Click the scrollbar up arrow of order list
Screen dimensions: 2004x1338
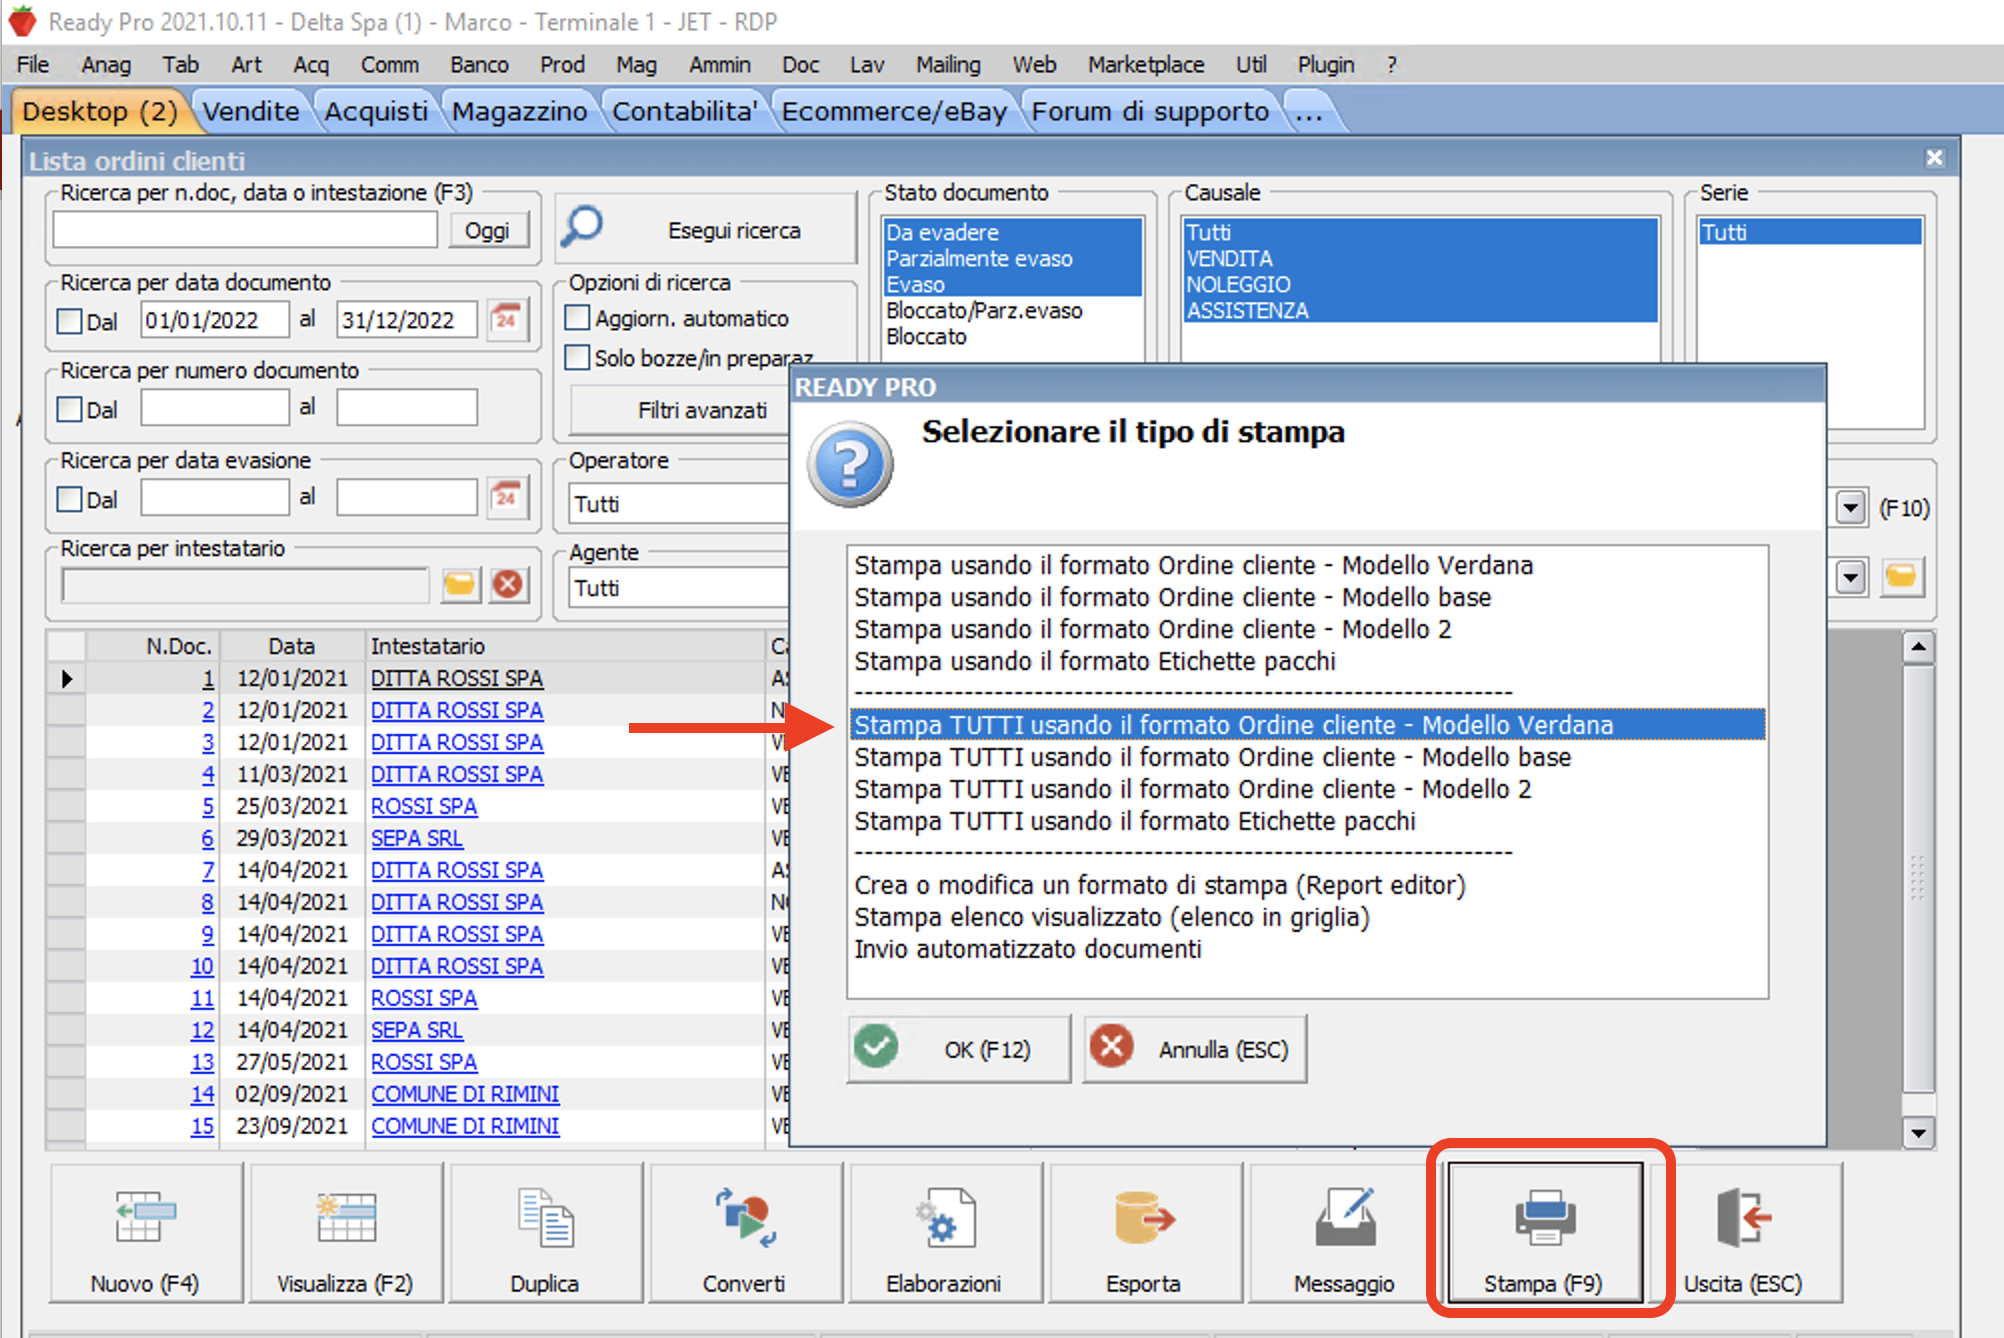(1918, 647)
